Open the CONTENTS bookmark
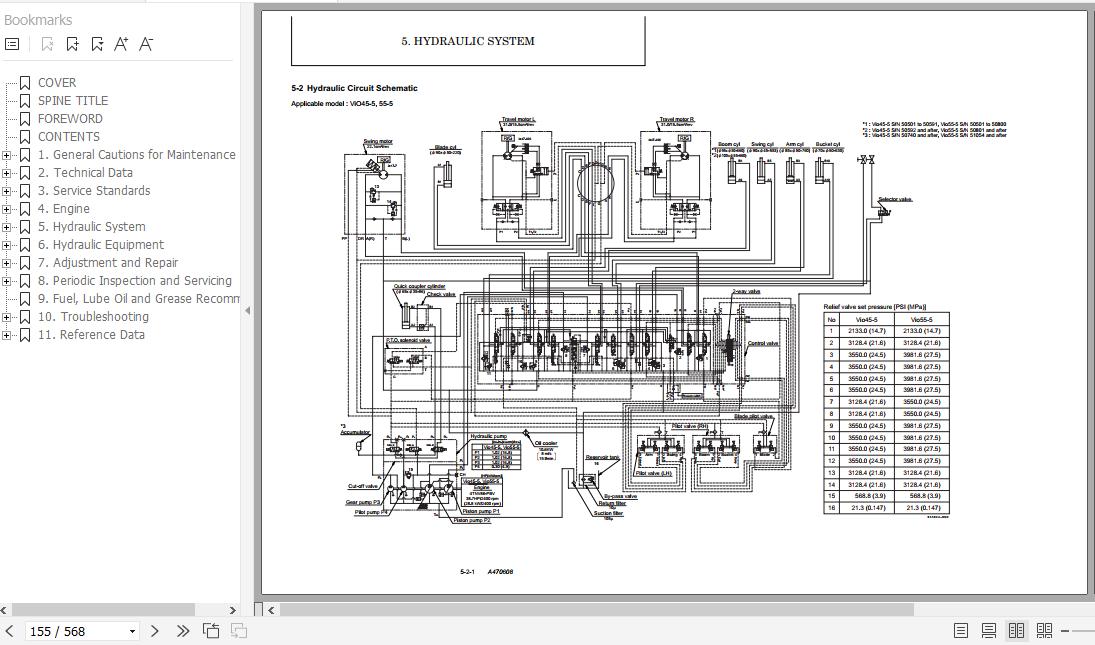The image size is (1095, 645). click(x=68, y=137)
